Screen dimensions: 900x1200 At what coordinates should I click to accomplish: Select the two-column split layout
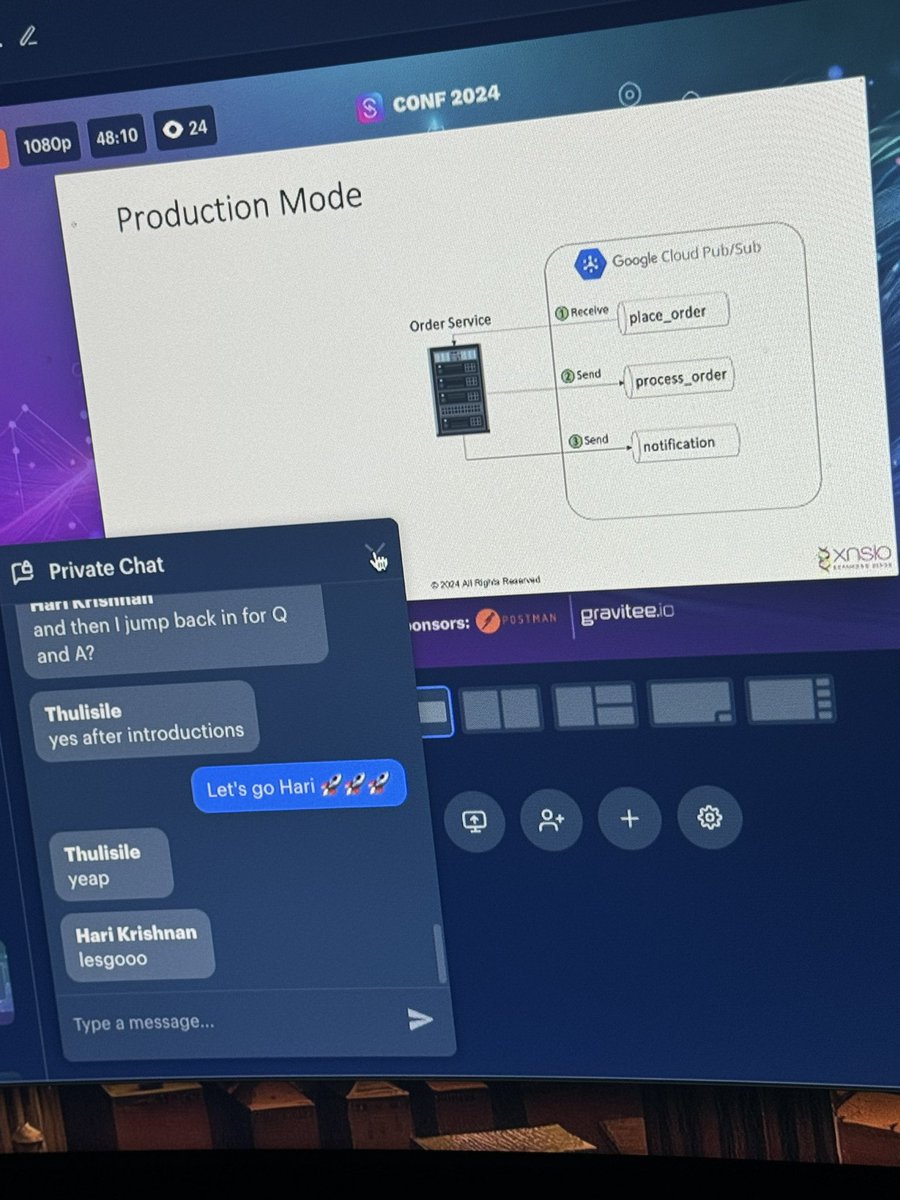pos(501,709)
